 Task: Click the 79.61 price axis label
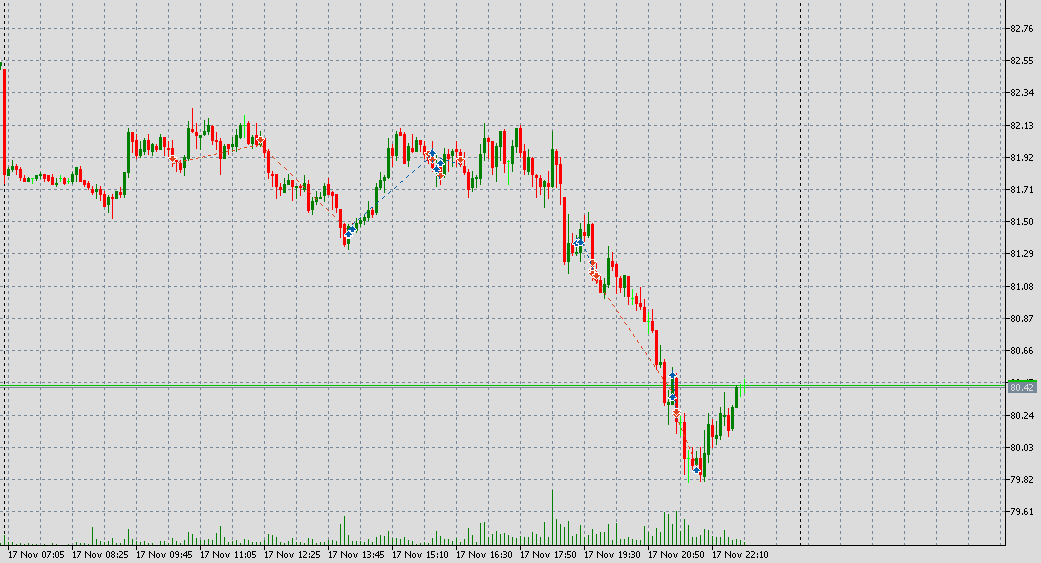pos(1021,511)
